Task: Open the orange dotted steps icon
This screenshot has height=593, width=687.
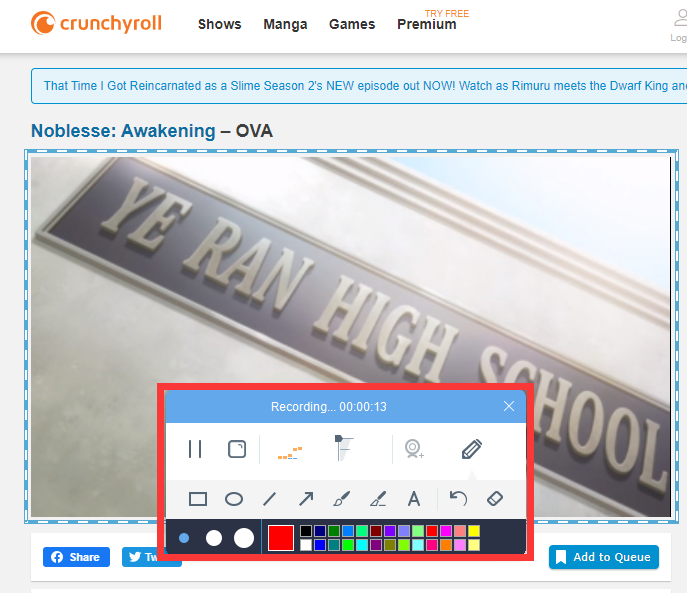Action: [x=290, y=453]
